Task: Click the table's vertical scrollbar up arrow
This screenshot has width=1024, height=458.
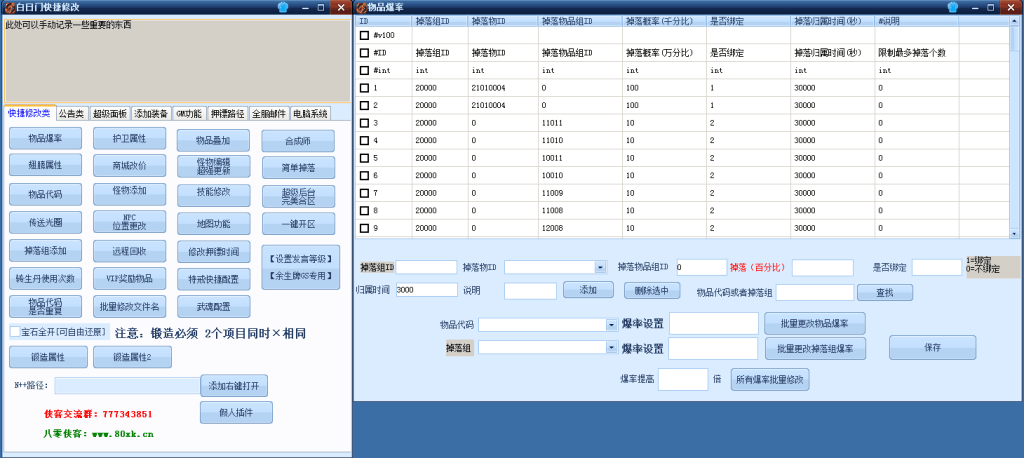Action: [x=1014, y=20]
